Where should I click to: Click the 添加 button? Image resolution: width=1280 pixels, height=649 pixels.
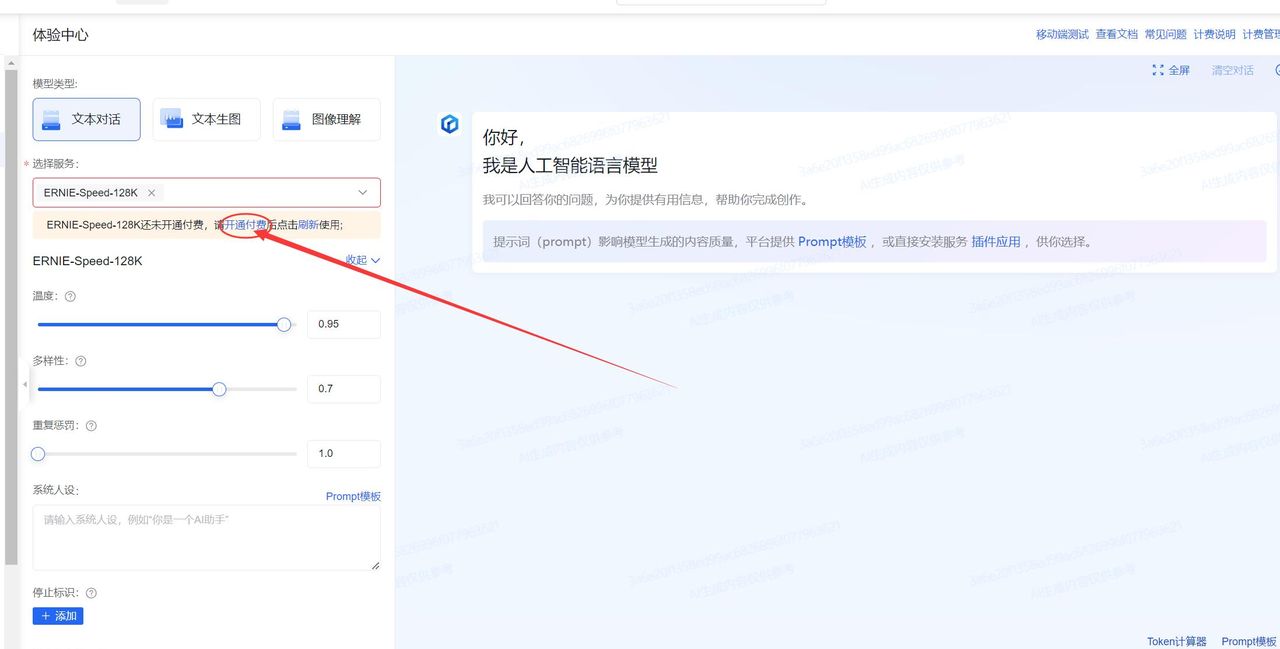[58, 616]
